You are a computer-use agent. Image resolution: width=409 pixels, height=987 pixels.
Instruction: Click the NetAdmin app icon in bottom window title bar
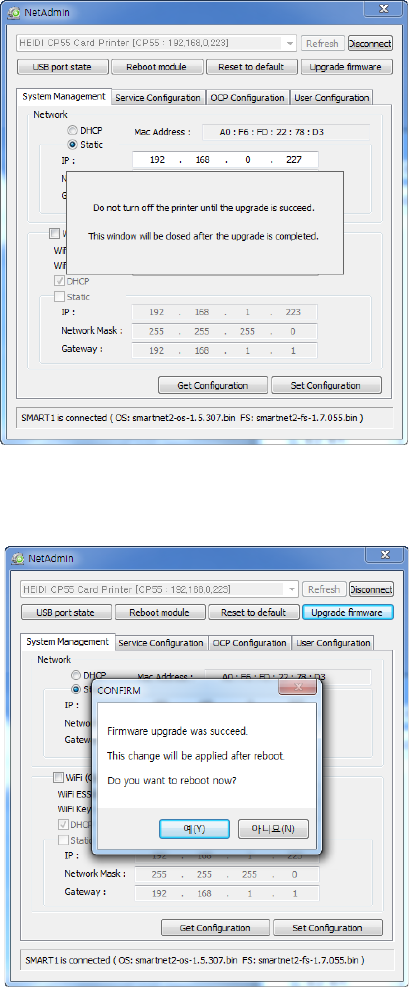[x=16, y=558]
